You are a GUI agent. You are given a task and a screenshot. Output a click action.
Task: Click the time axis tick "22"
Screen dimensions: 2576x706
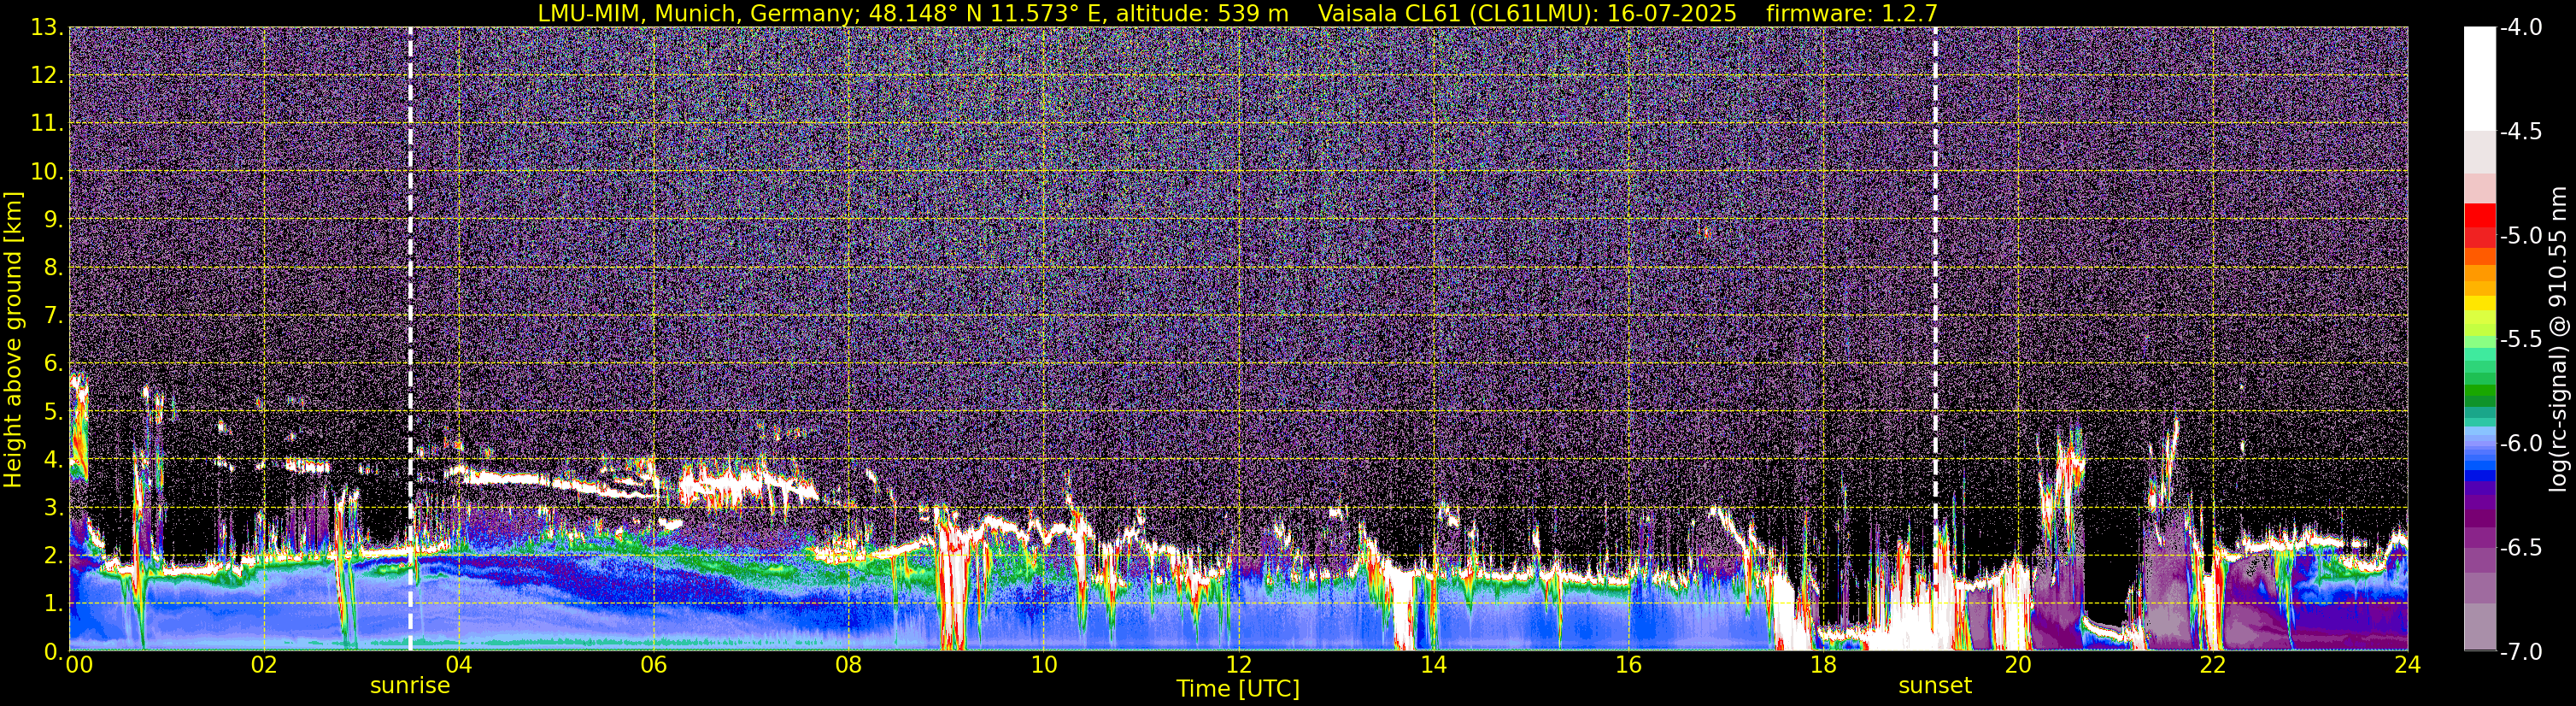tap(2214, 665)
